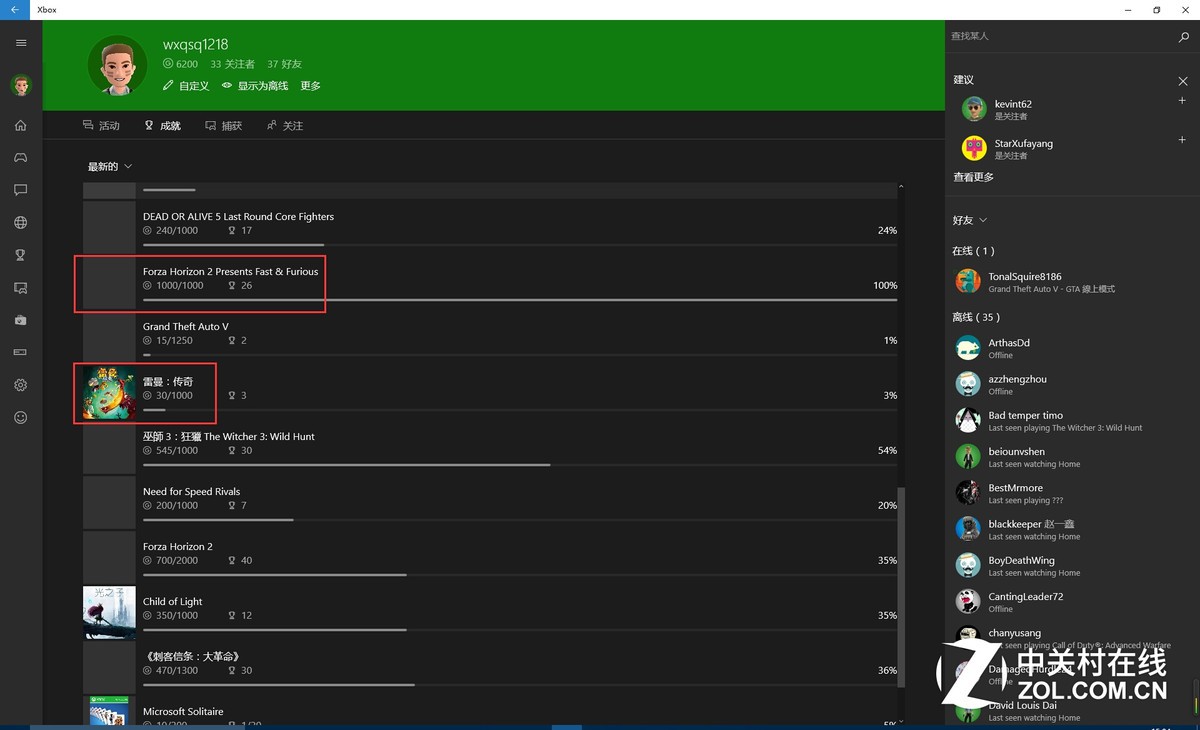This screenshot has height=730, width=1200.
Task: Go to Home in the sidebar
Action: (x=21, y=126)
